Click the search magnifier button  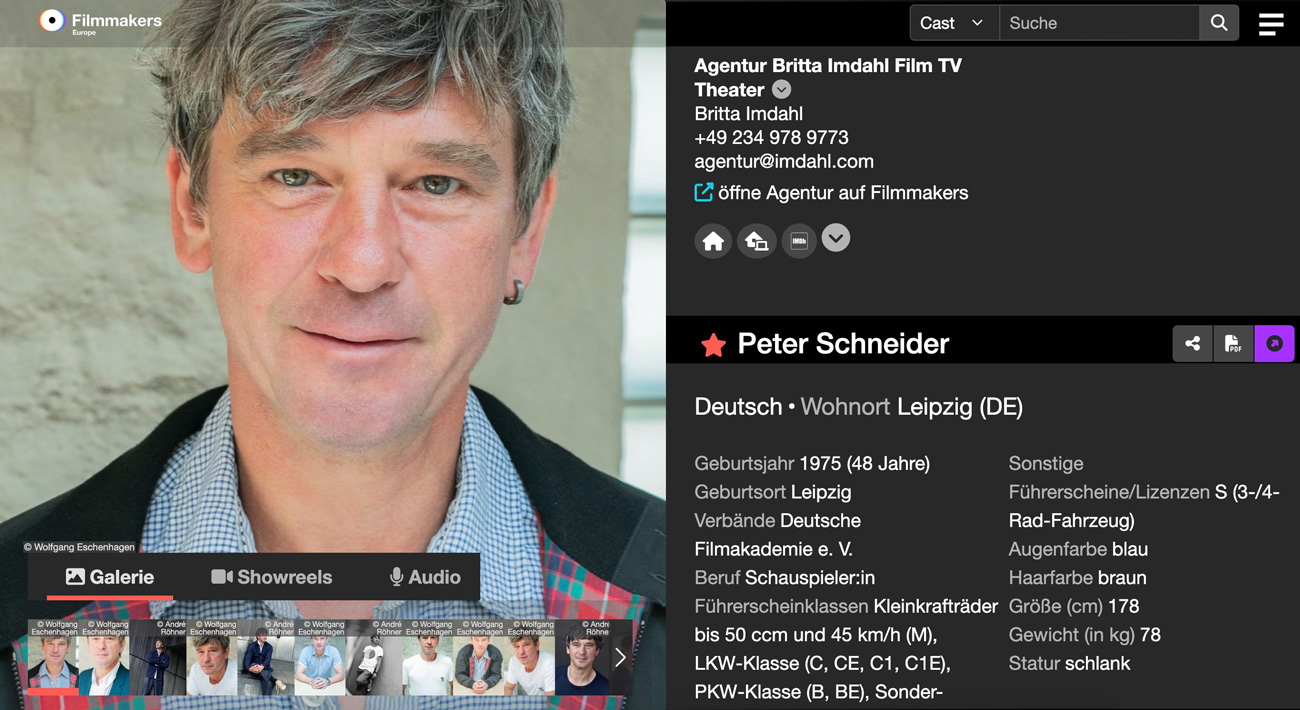[x=1219, y=23]
